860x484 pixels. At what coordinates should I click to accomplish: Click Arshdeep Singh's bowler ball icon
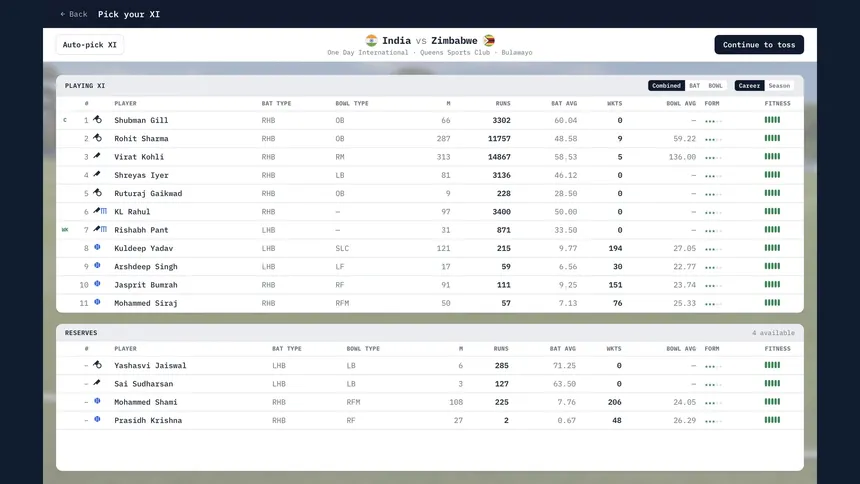coord(97,266)
